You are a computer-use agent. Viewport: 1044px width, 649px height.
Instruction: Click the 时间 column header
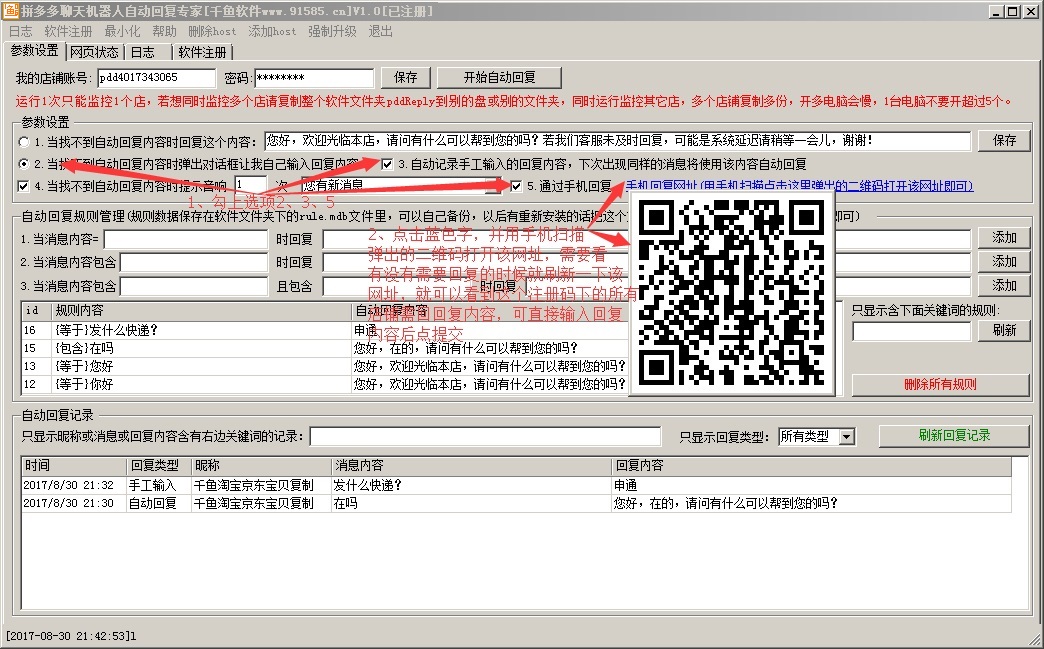tap(74, 465)
